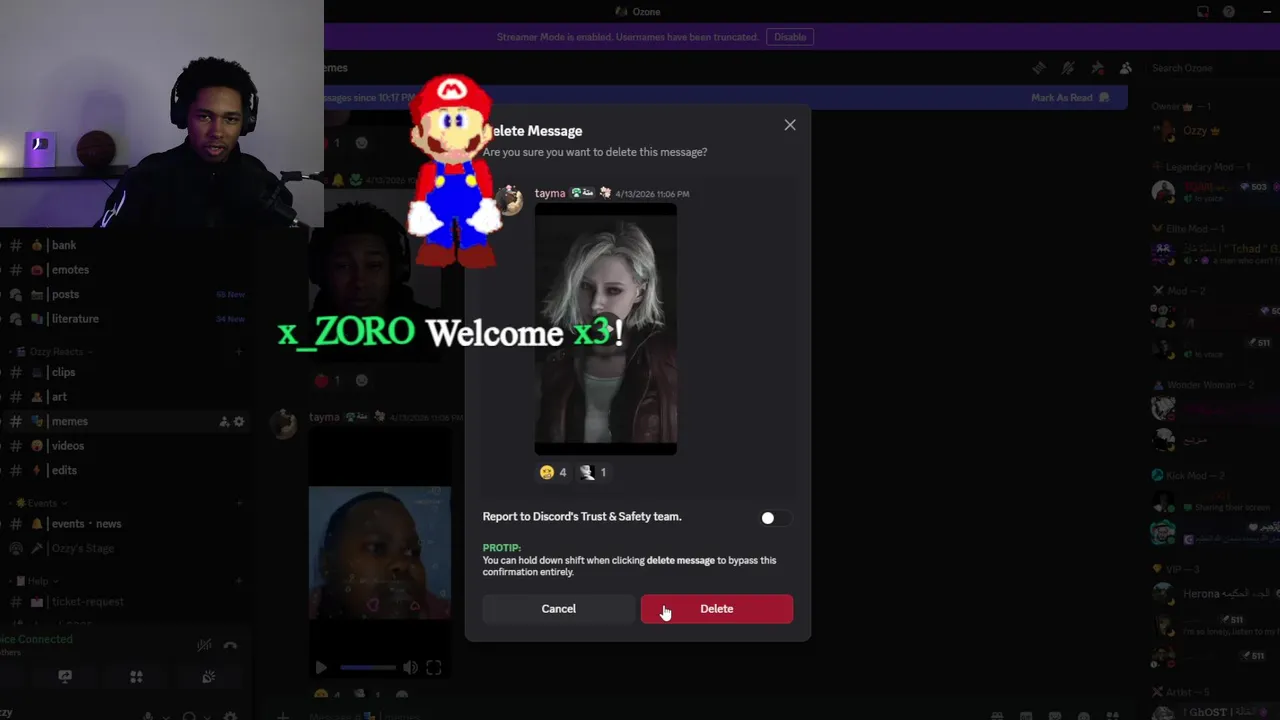The width and height of the screenshot is (1280, 720).
Task: Click the image attachment in the delete dialog
Action: [x=606, y=329]
